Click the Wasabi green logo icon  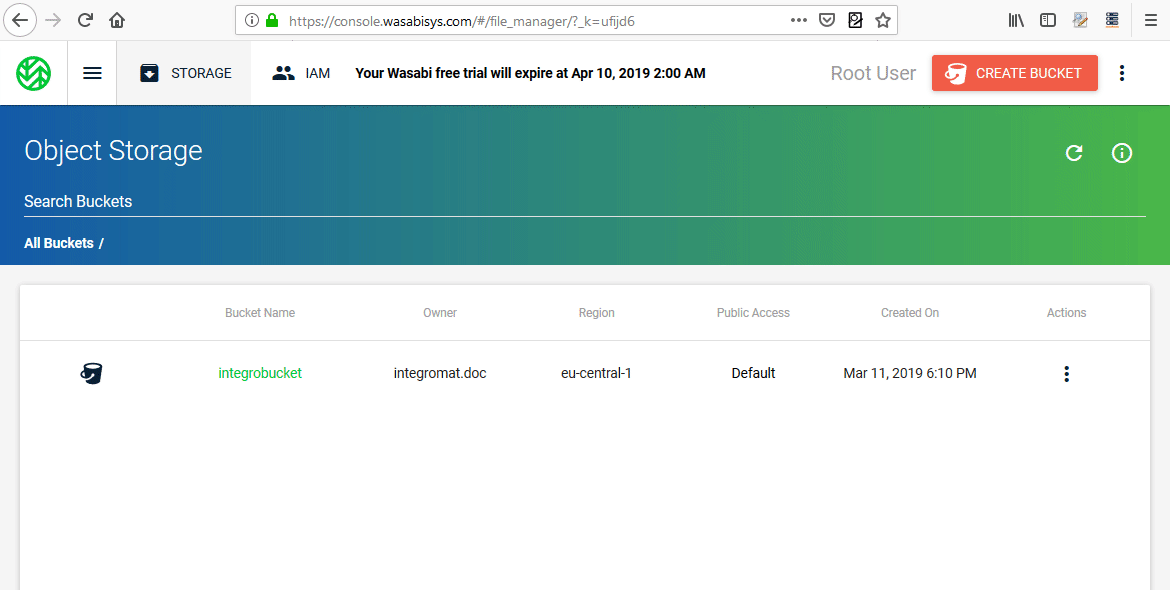pyautogui.click(x=34, y=73)
